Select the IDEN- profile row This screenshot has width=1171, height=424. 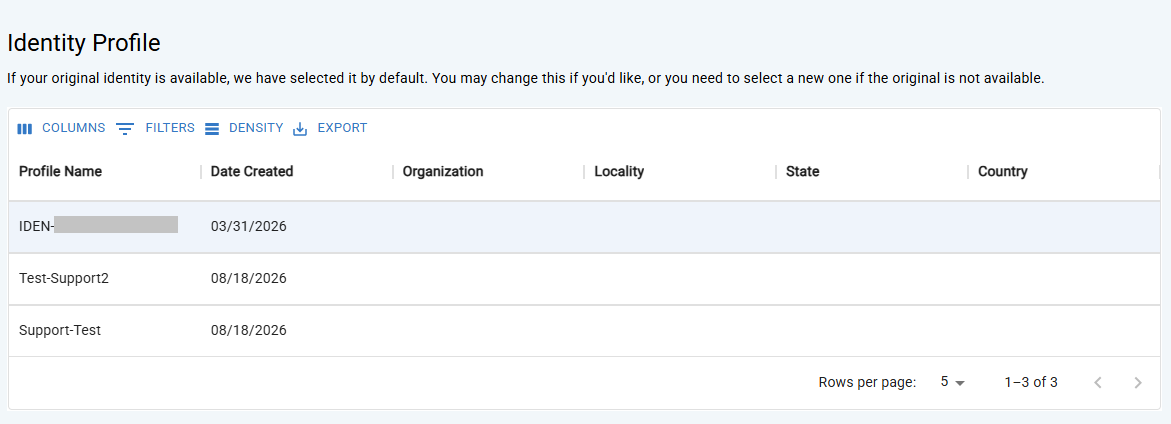(585, 227)
